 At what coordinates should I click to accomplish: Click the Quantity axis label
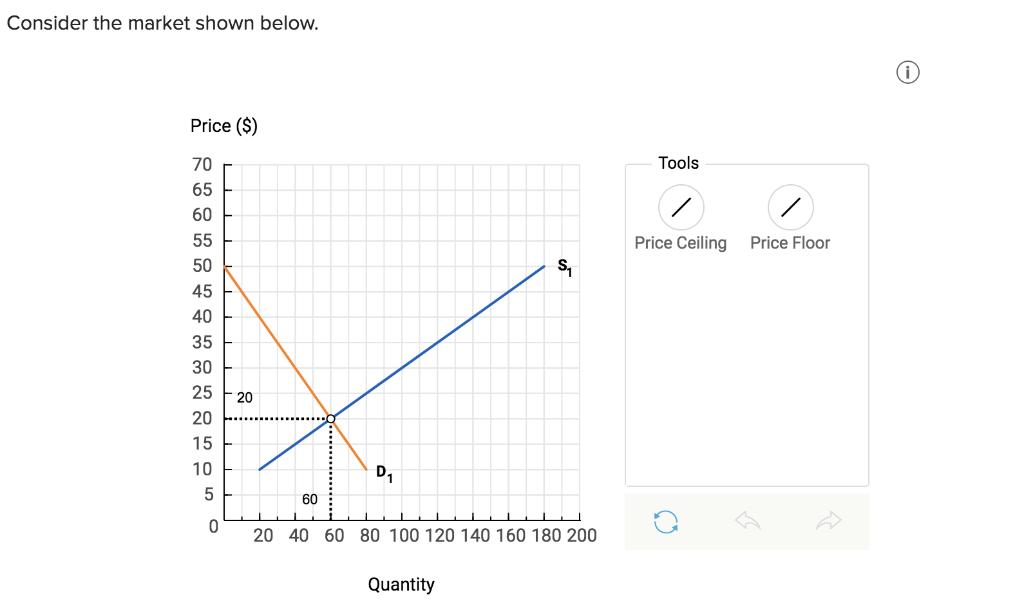401,584
